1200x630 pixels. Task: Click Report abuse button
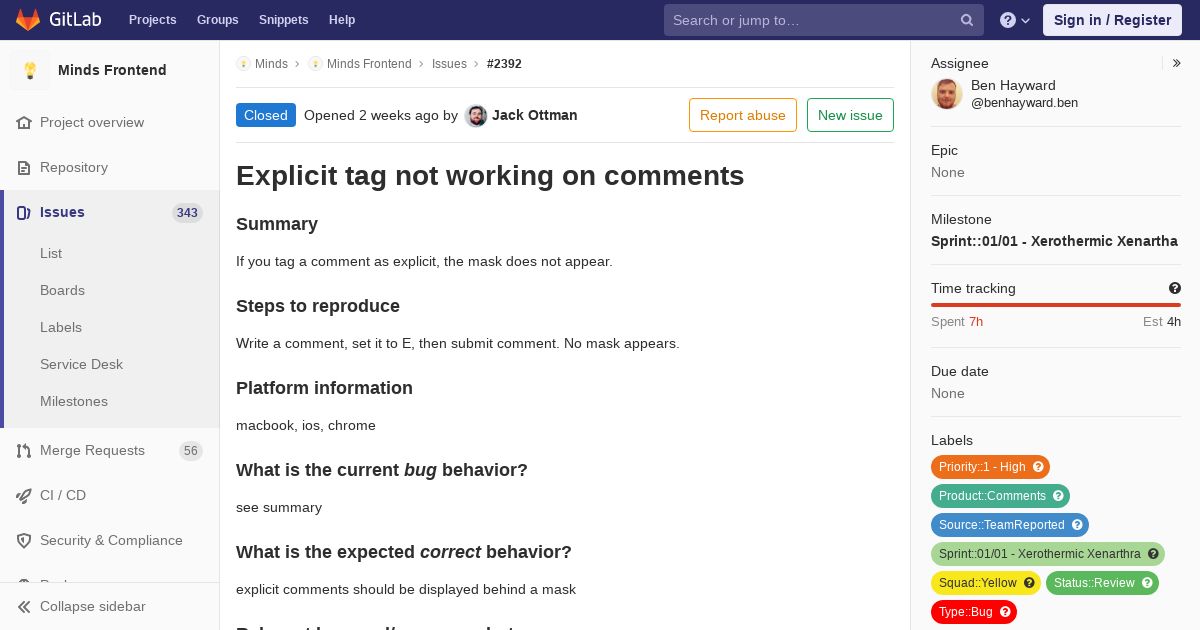pyautogui.click(x=743, y=115)
